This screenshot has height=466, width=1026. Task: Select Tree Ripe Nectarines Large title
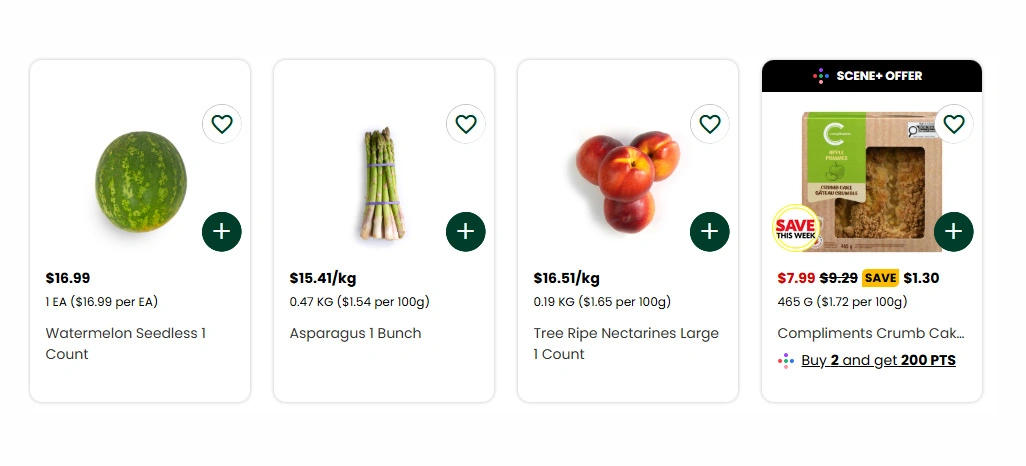(x=626, y=344)
